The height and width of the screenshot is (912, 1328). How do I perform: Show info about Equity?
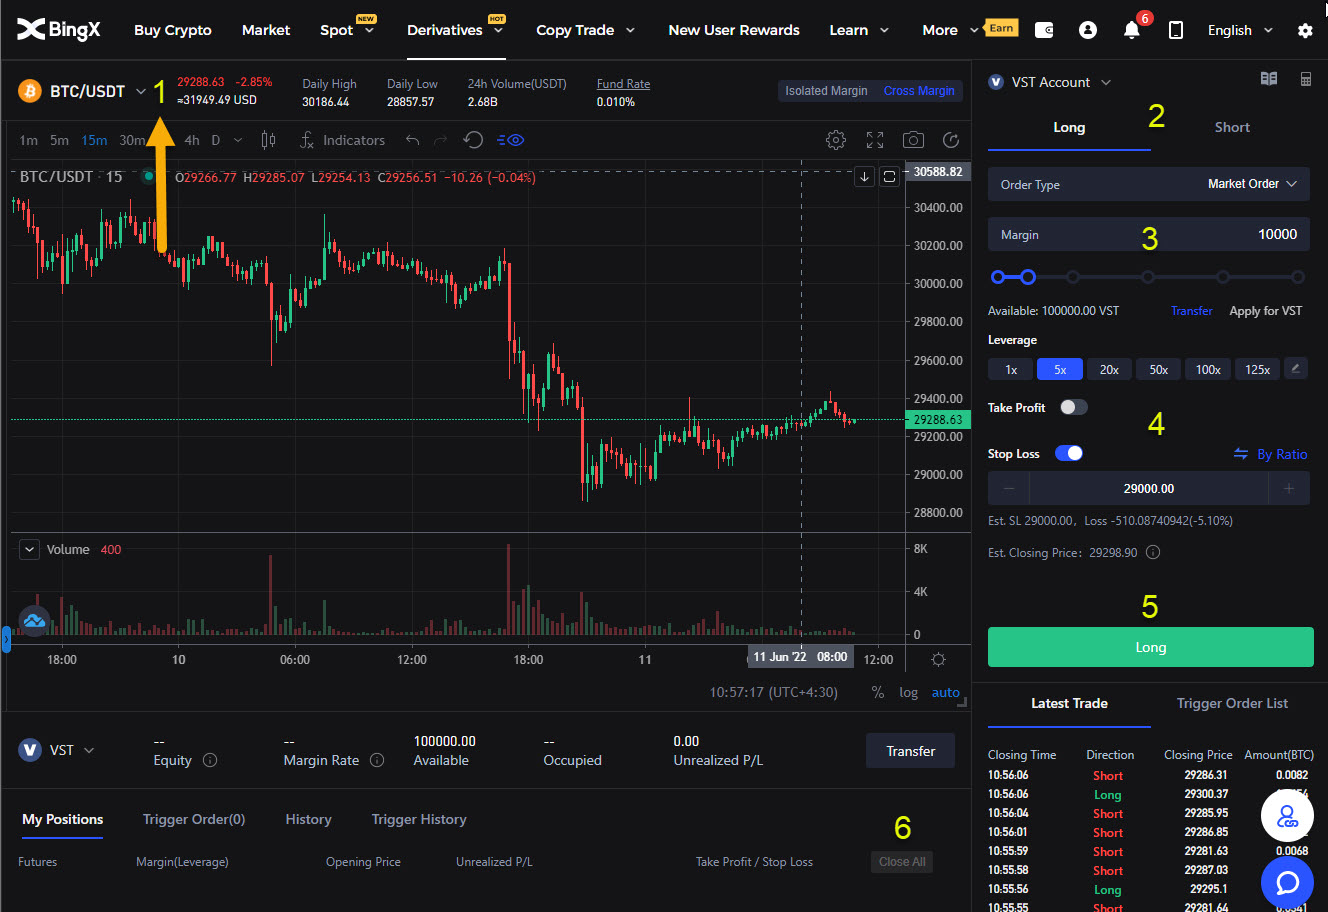[210, 760]
